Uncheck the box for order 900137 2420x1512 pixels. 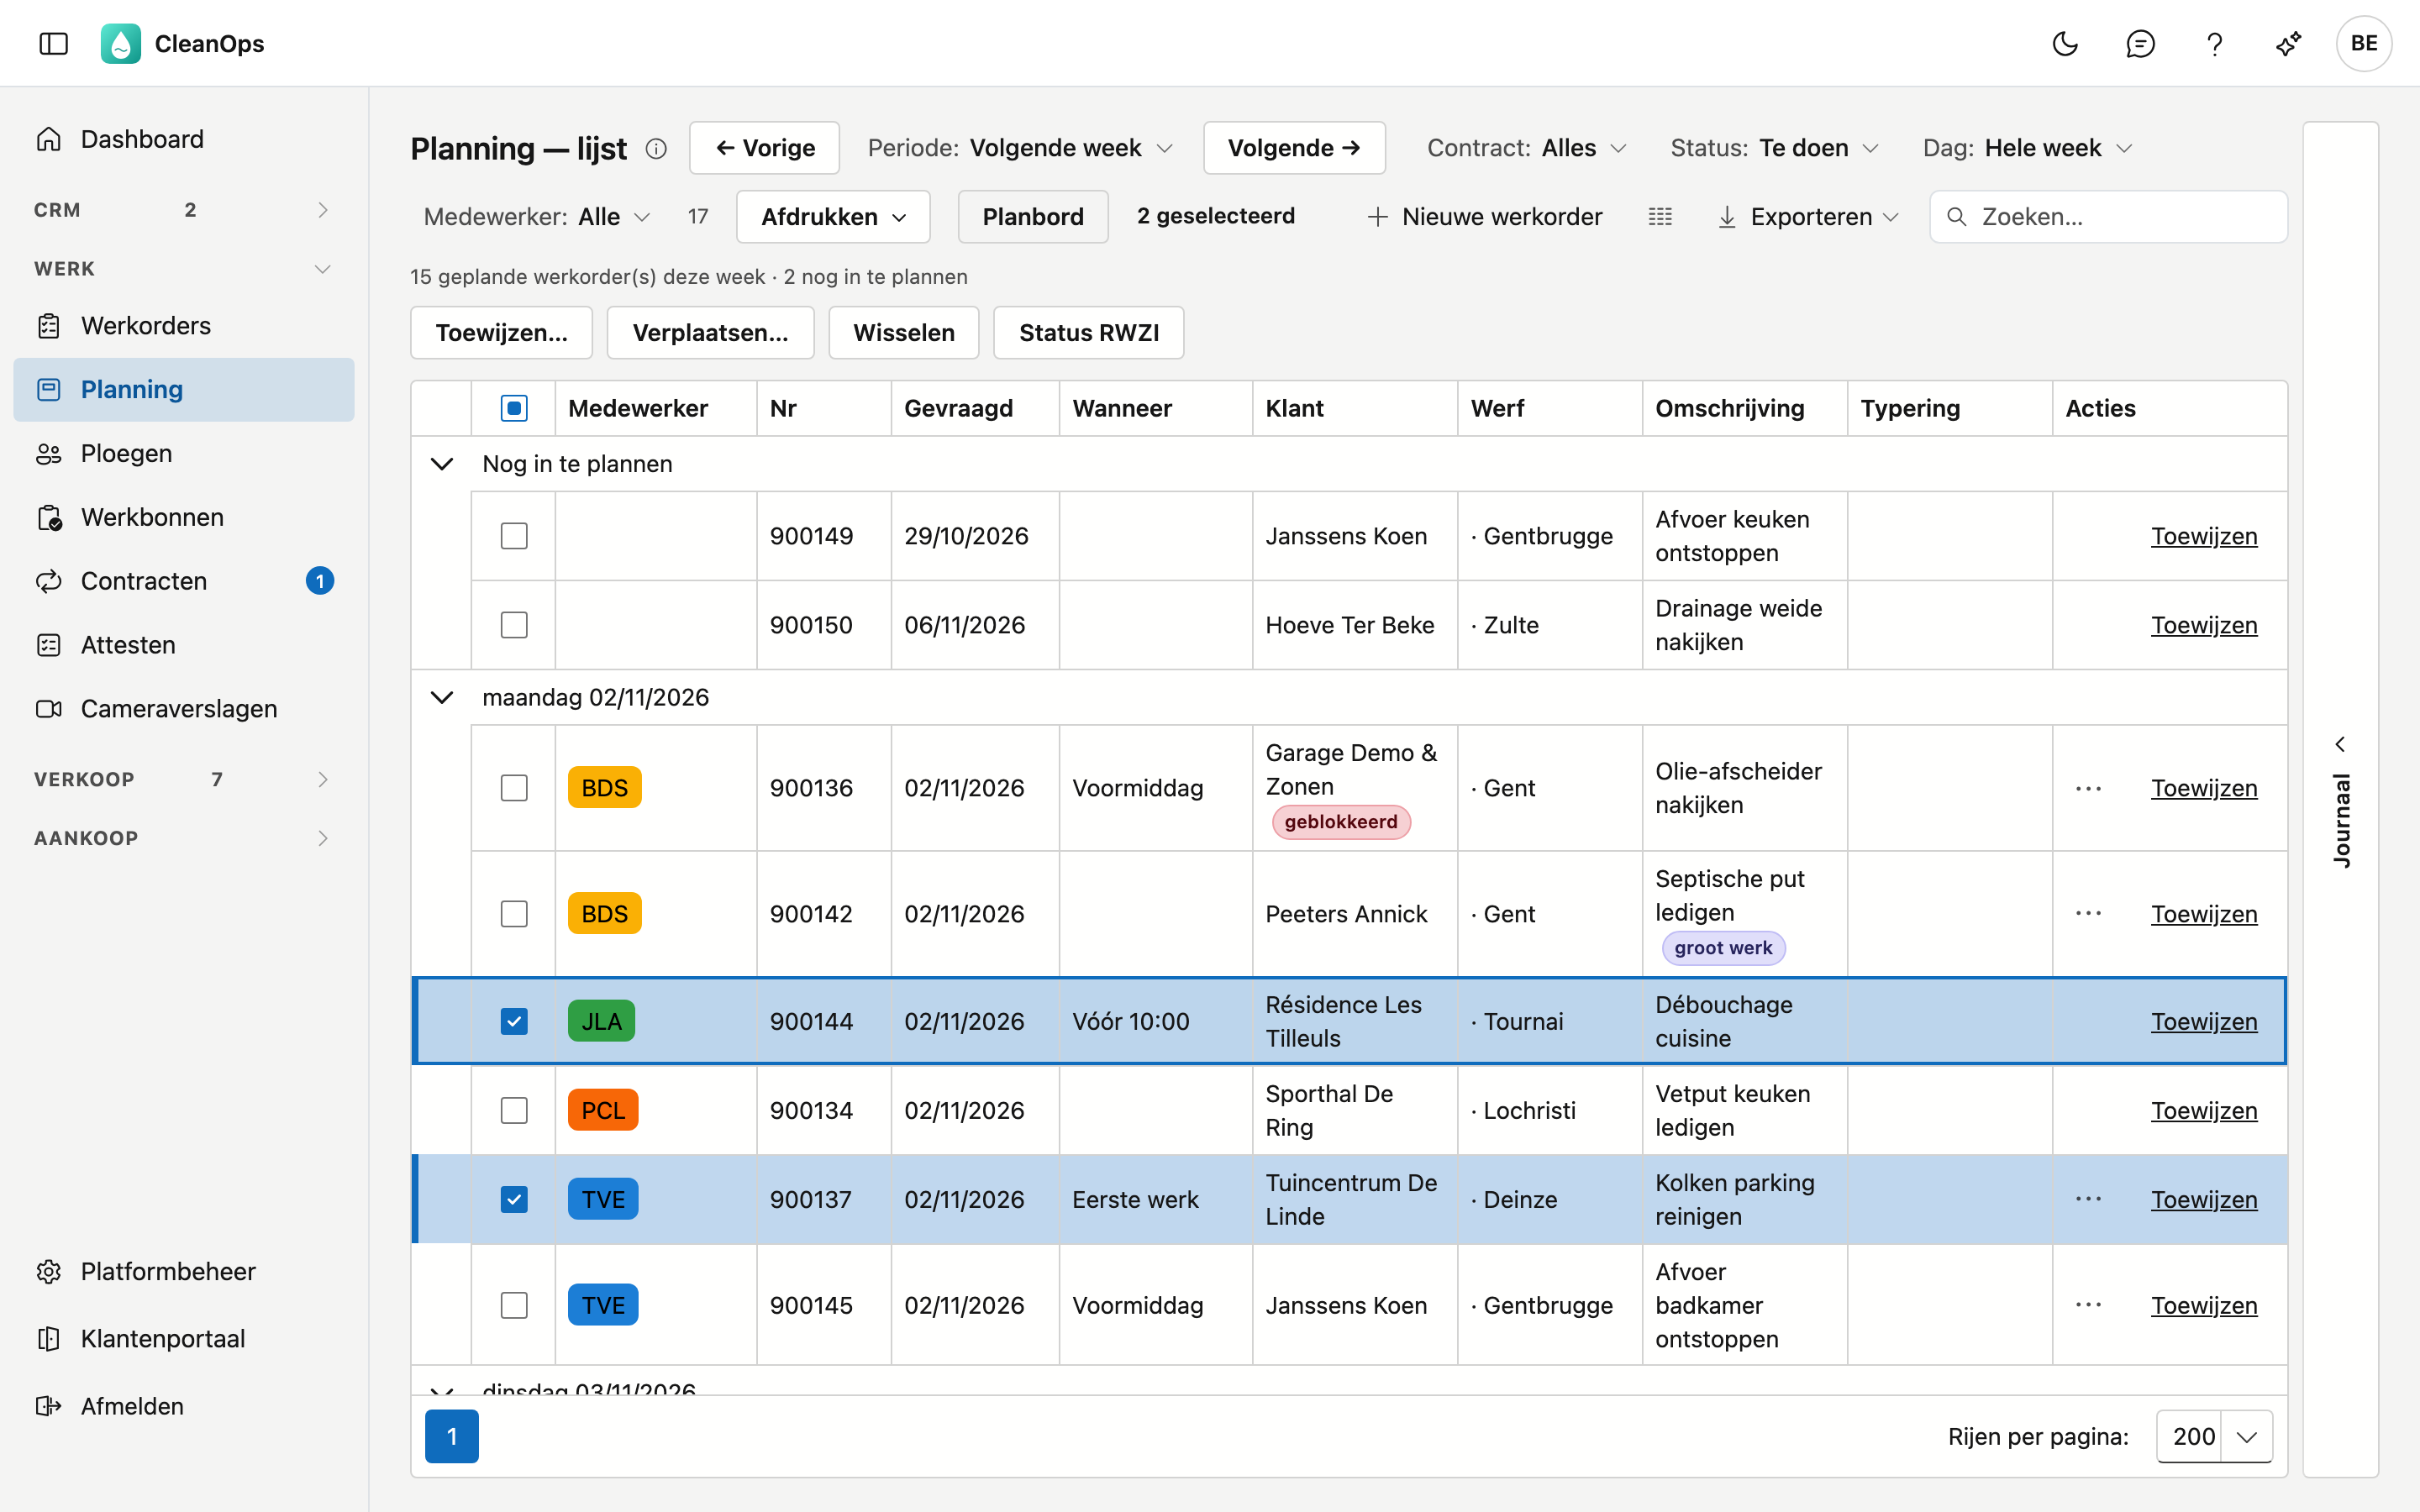pos(514,1199)
